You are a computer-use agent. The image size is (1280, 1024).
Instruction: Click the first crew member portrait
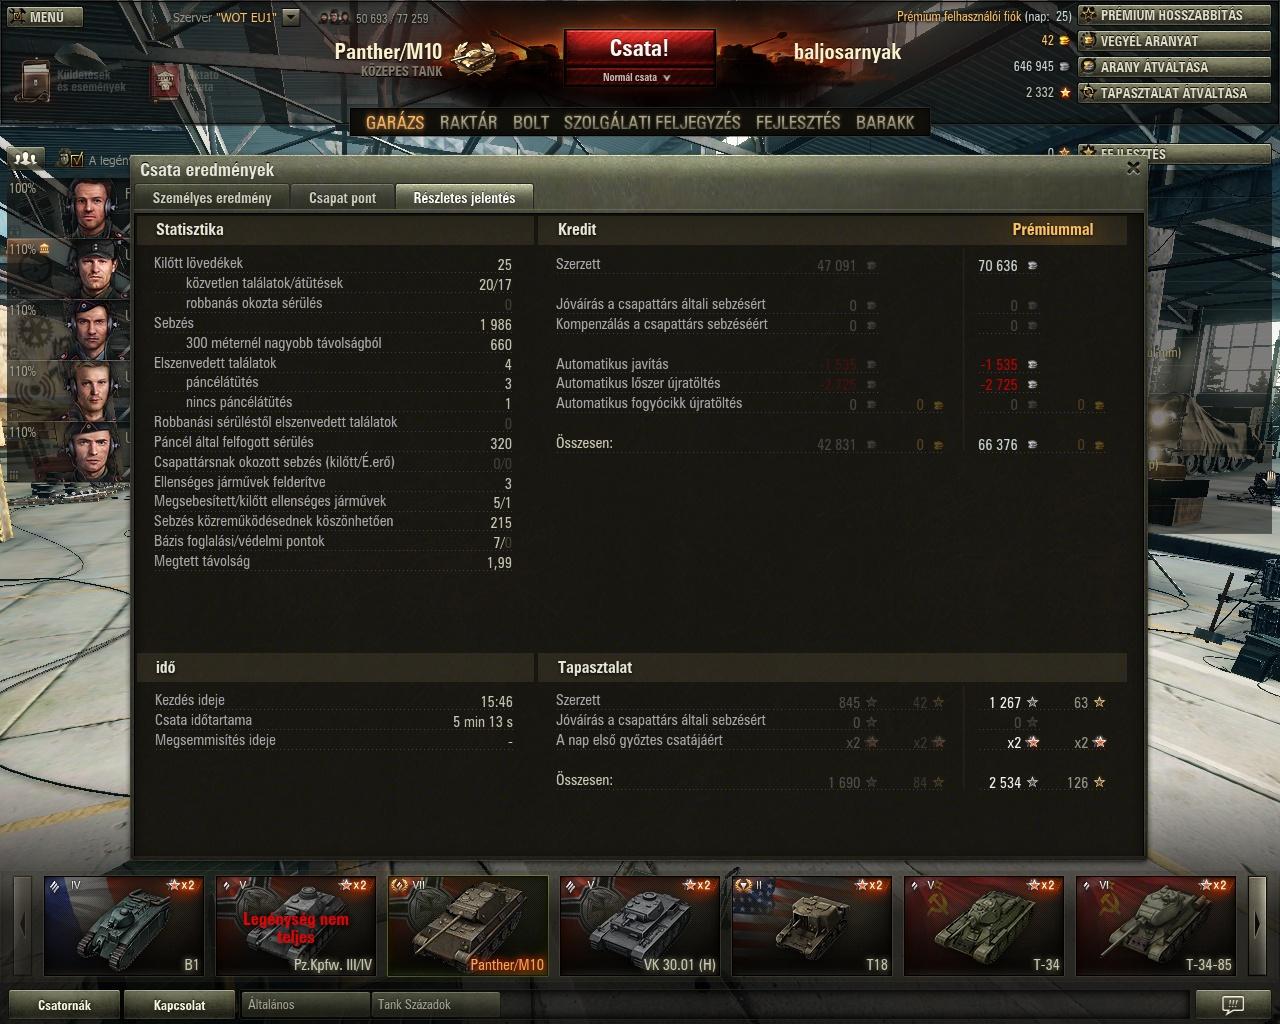90,203
